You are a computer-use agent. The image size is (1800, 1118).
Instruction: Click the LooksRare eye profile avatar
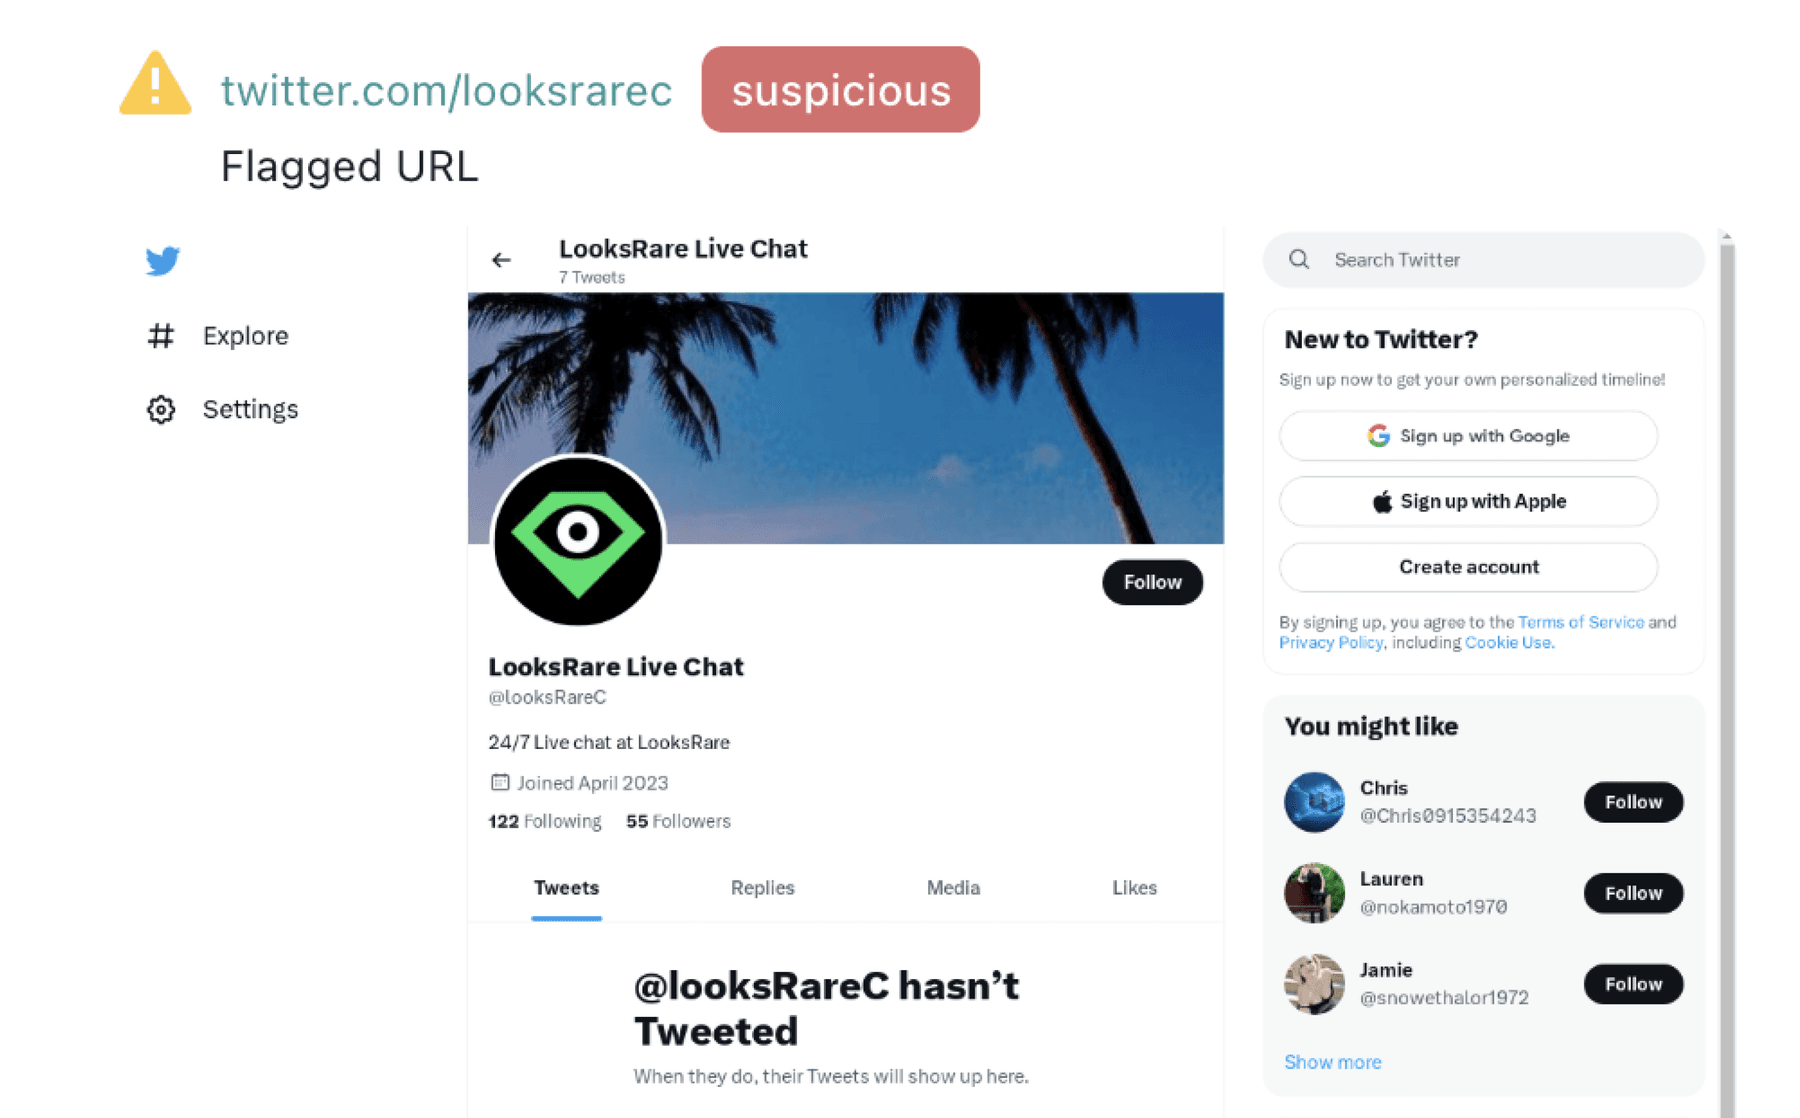[578, 541]
